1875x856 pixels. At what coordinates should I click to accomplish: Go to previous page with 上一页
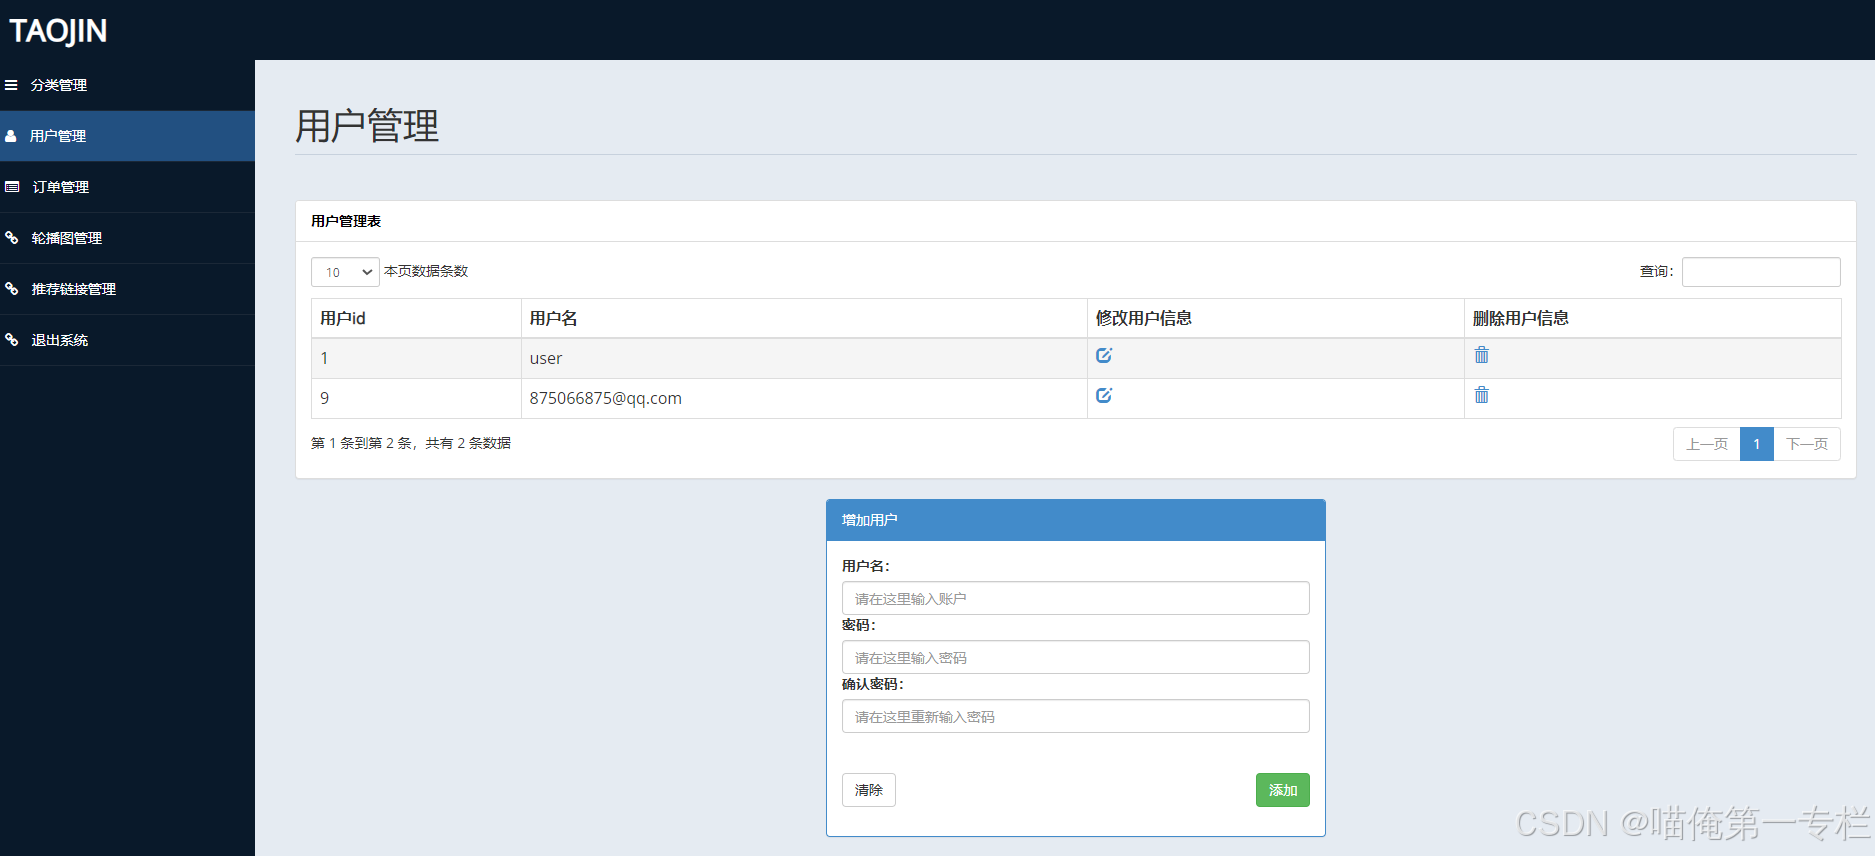coord(1707,444)
